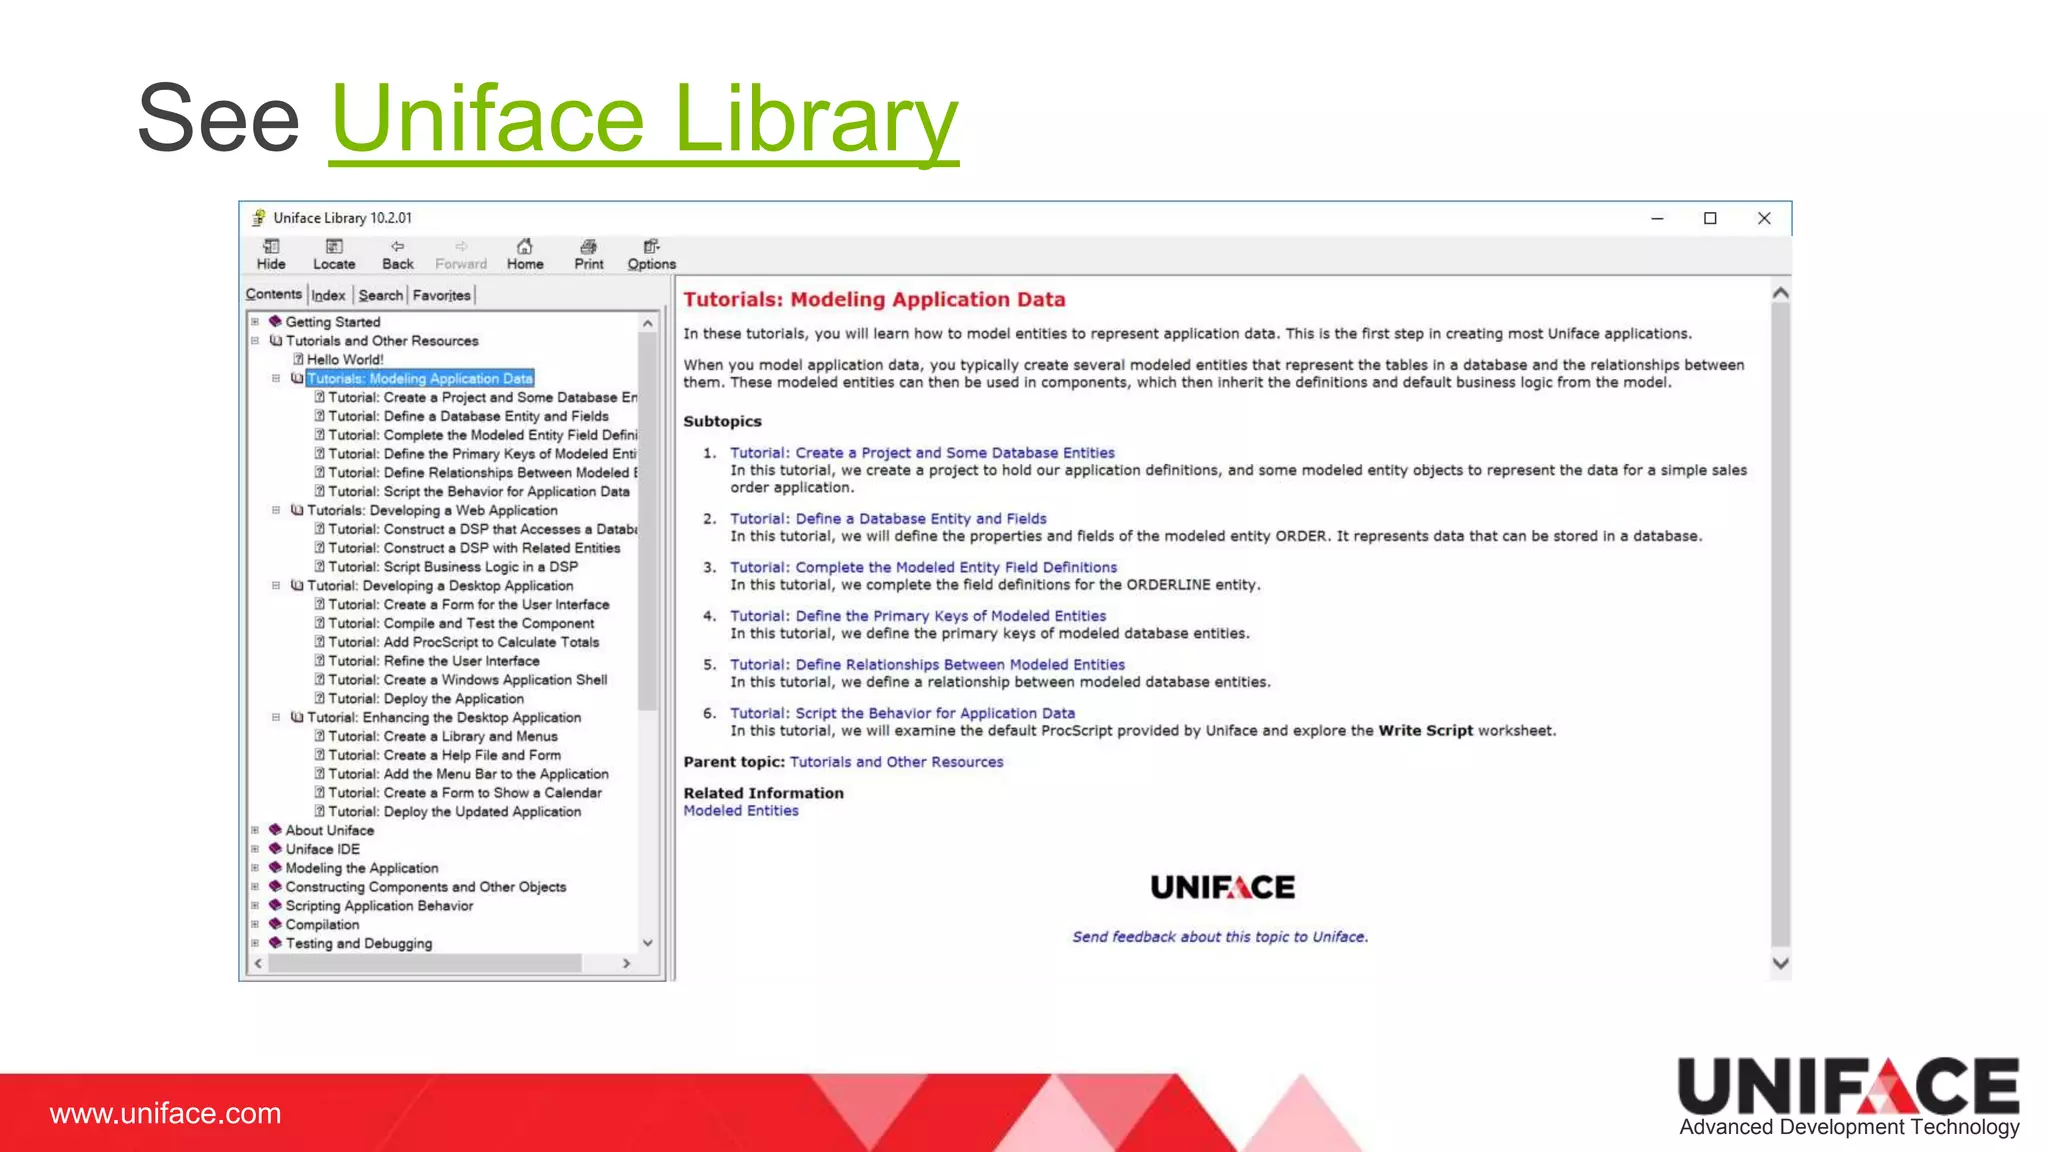Viewport: 2048px width, 1152px height.
Task: Collapse Tutorials: Developing a Web Application node
Action: (276, 510)
